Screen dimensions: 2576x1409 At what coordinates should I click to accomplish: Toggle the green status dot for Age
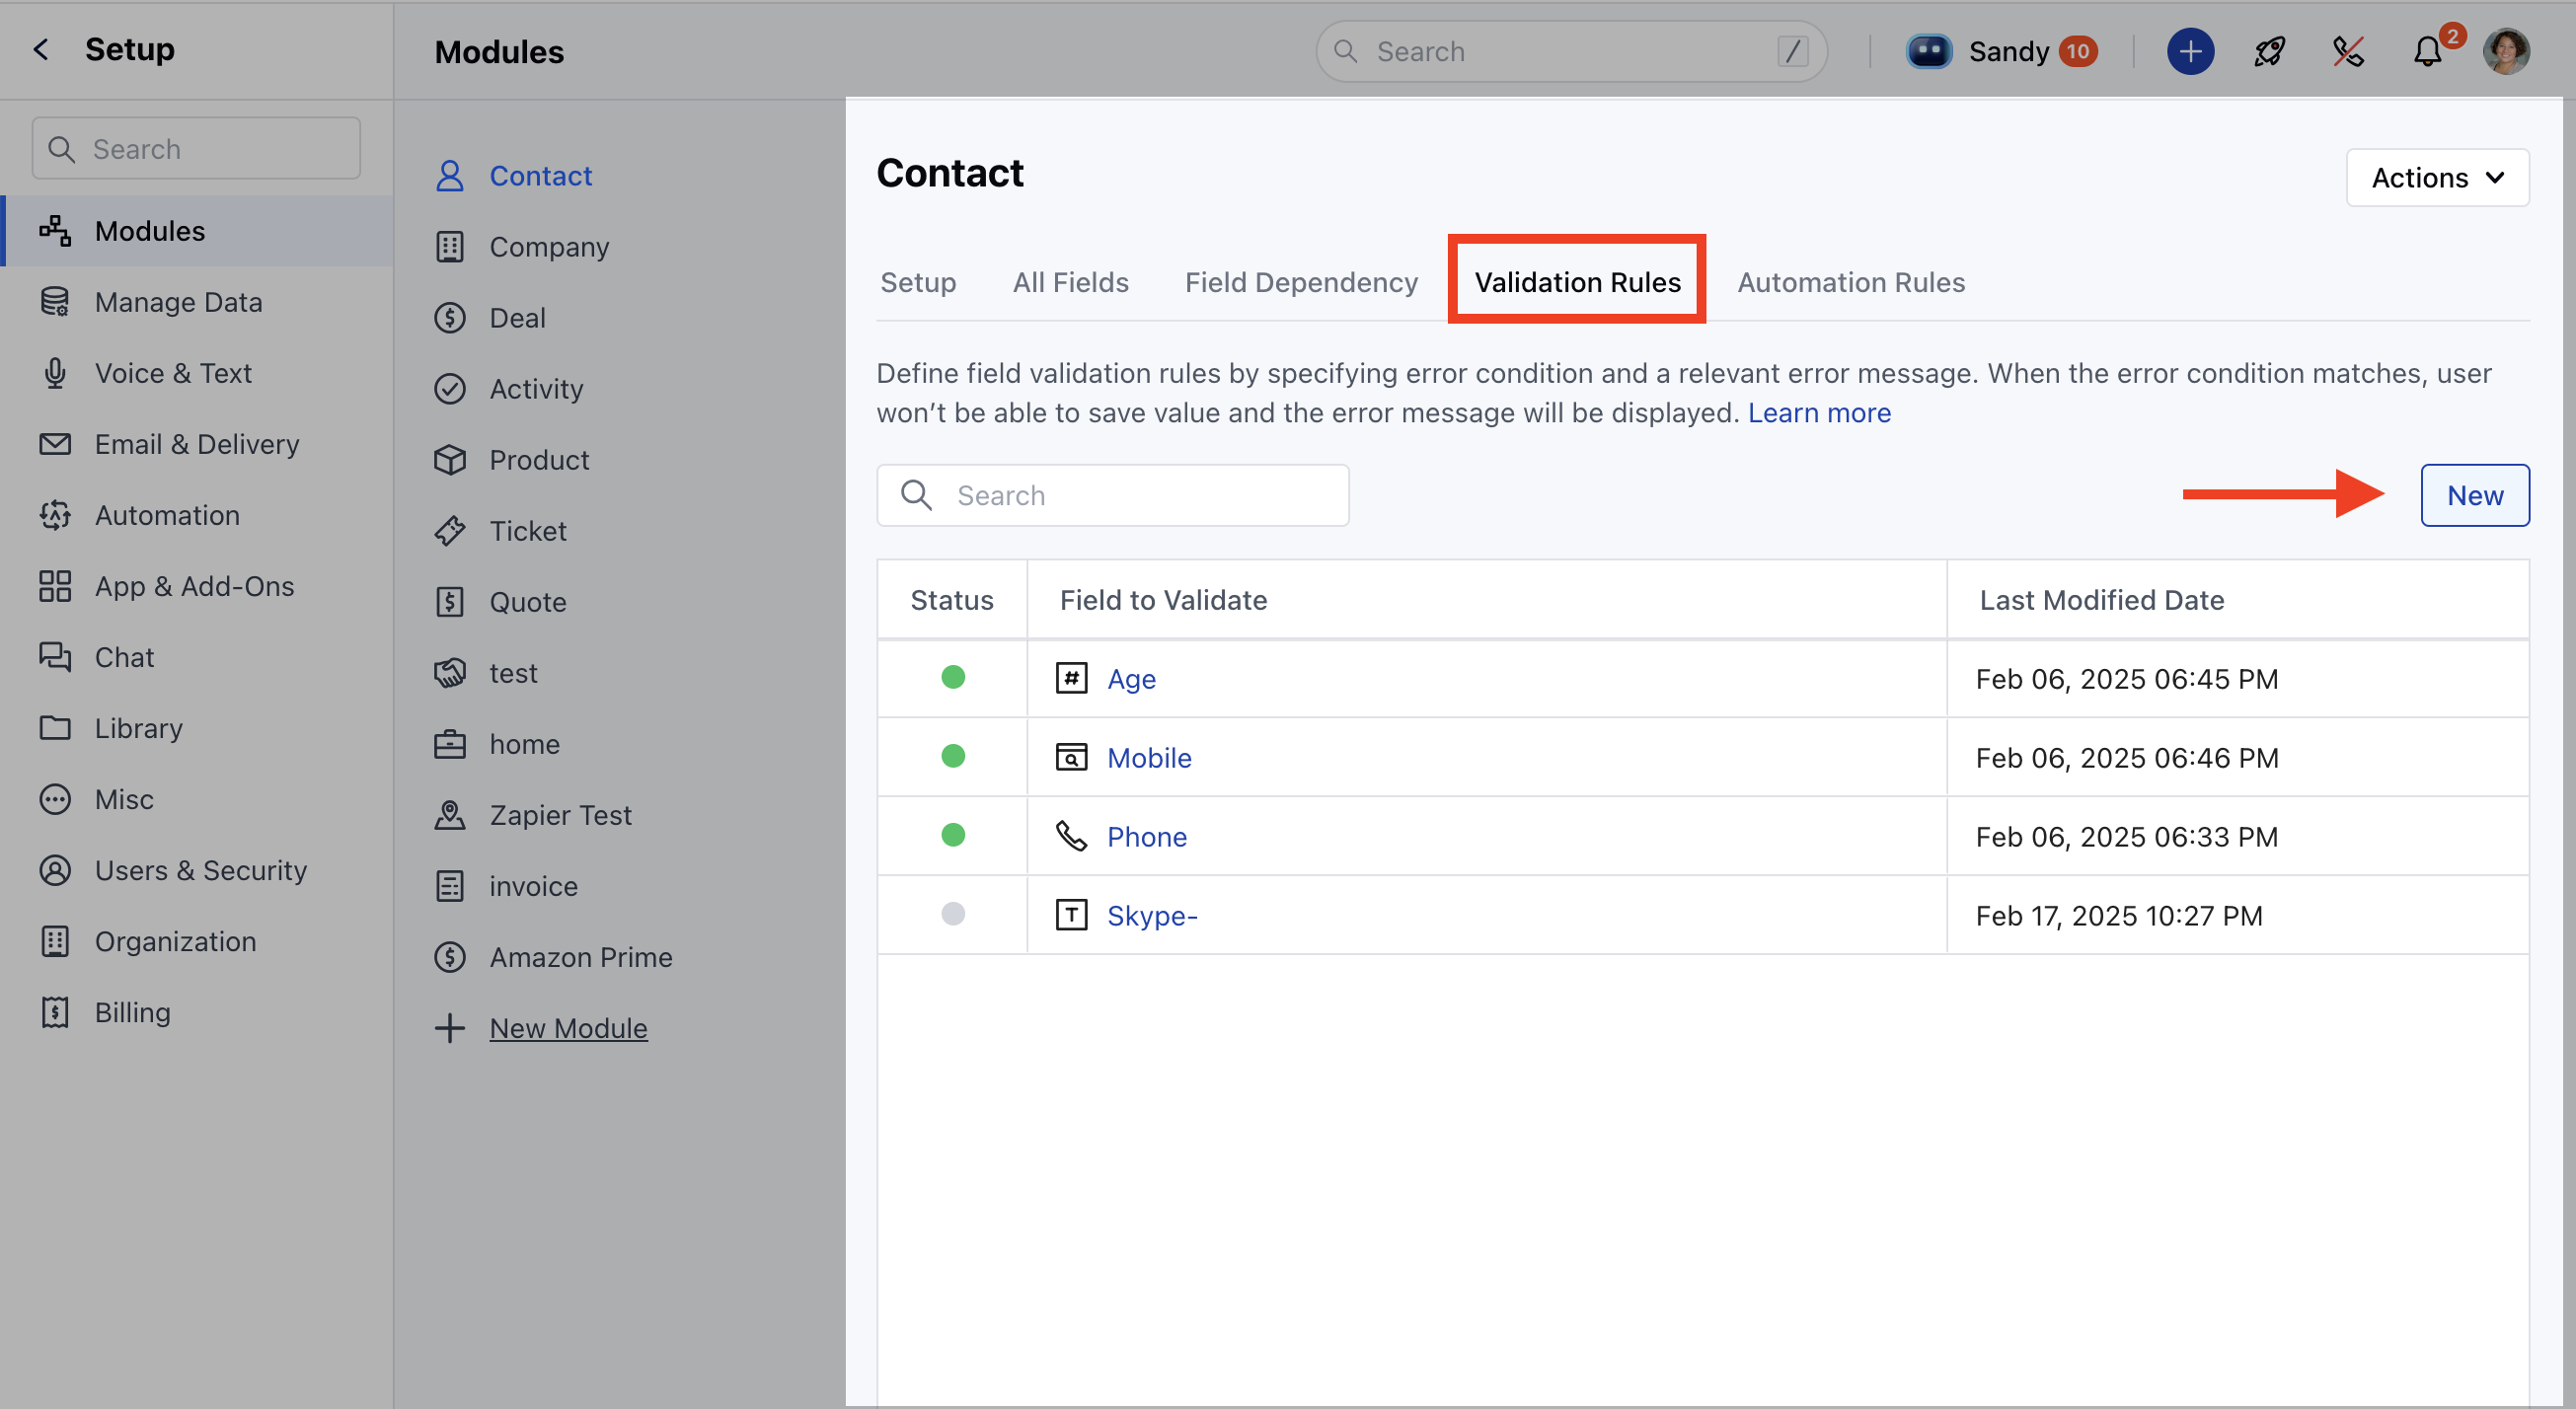point(953,678)
